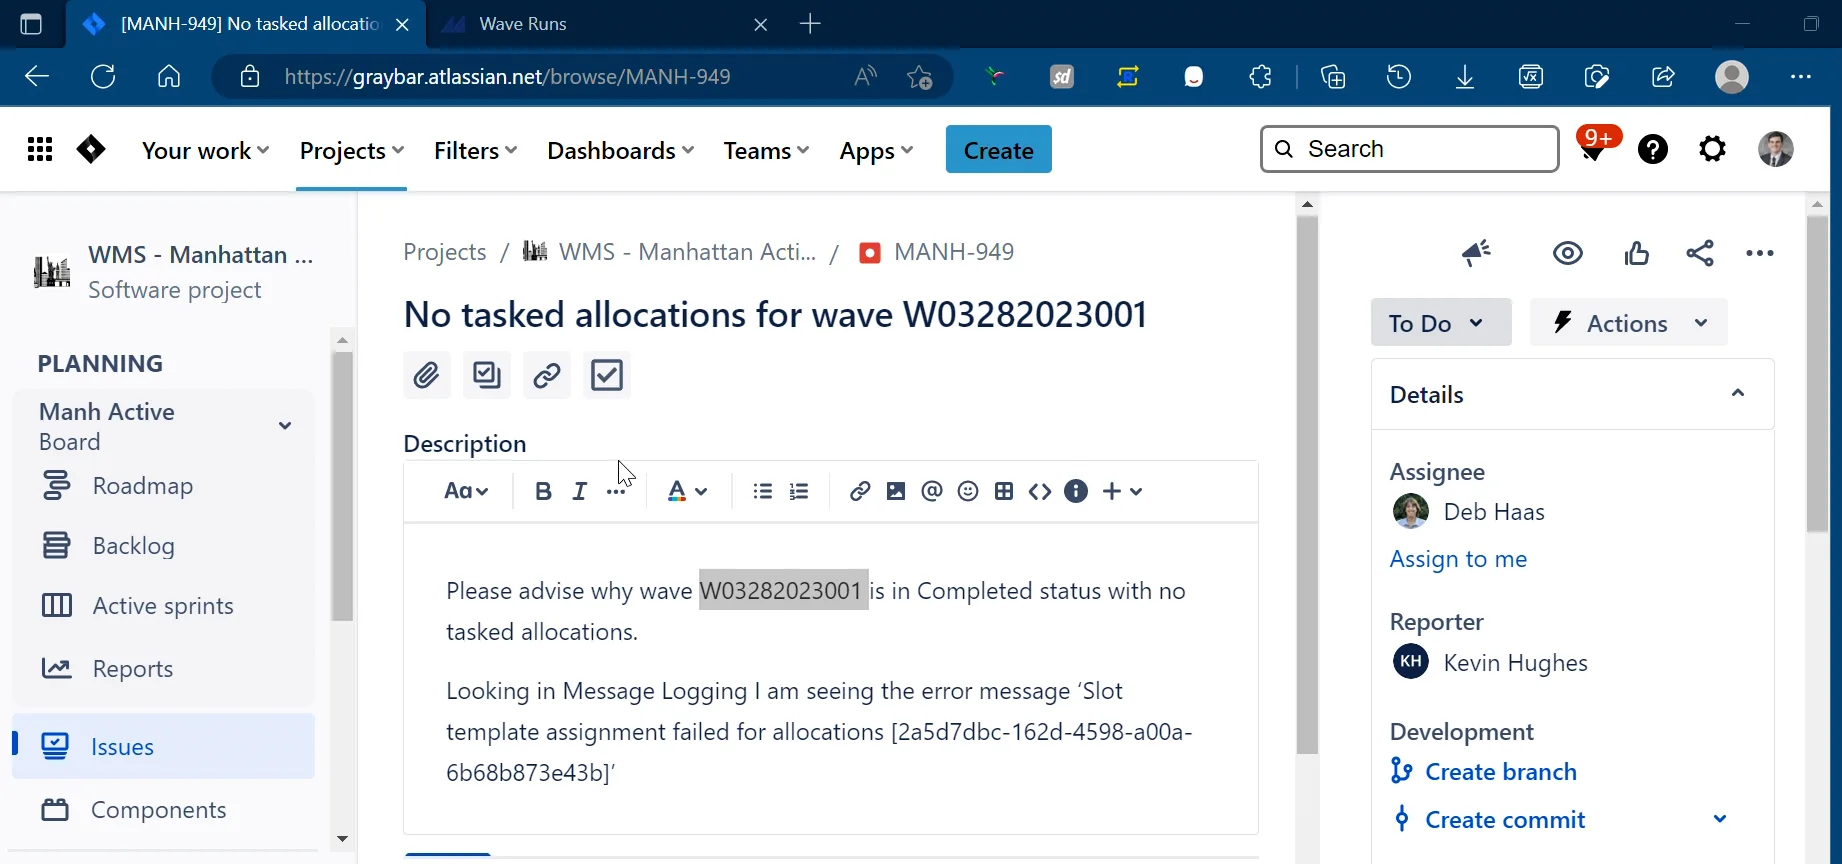The width and height of the screenshot is (1842, 864).
Task: Open the Actions dropdown
Action: pos(1629,323)
